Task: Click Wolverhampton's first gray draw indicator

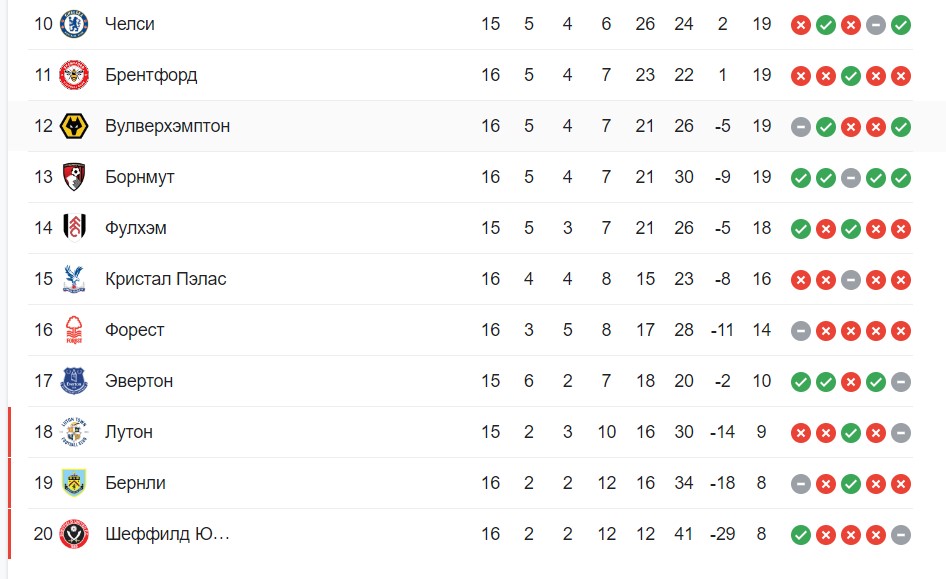Action: tap(801, 127)
